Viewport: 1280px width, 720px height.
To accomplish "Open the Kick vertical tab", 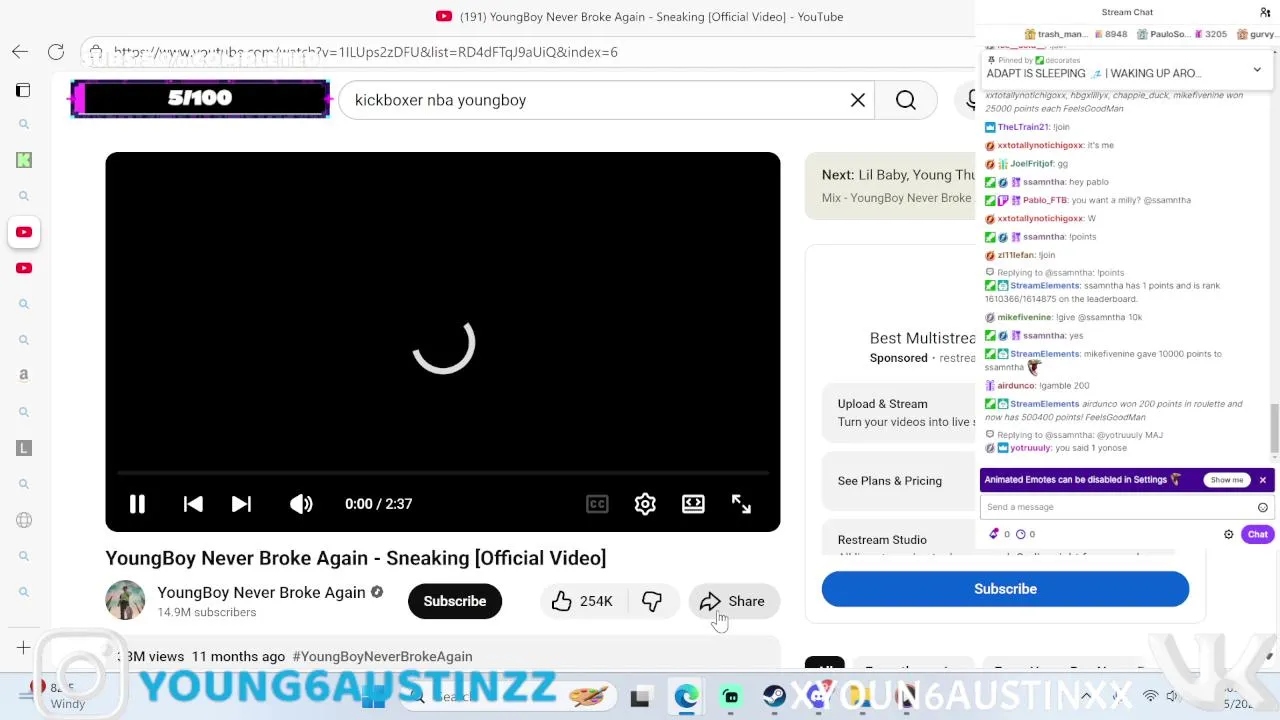I will pos(24,160).
